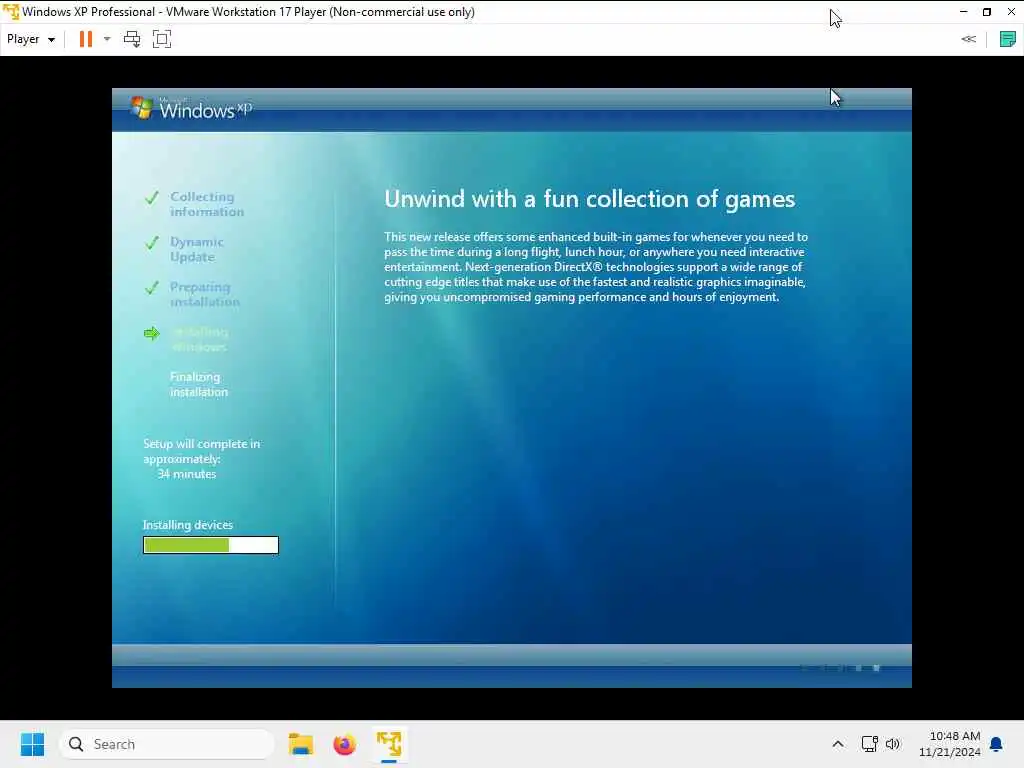Image resolution: width=1024 pixels, height=768 pixels.
Task: Open volume control in the system tray
Action: (893, 744)
